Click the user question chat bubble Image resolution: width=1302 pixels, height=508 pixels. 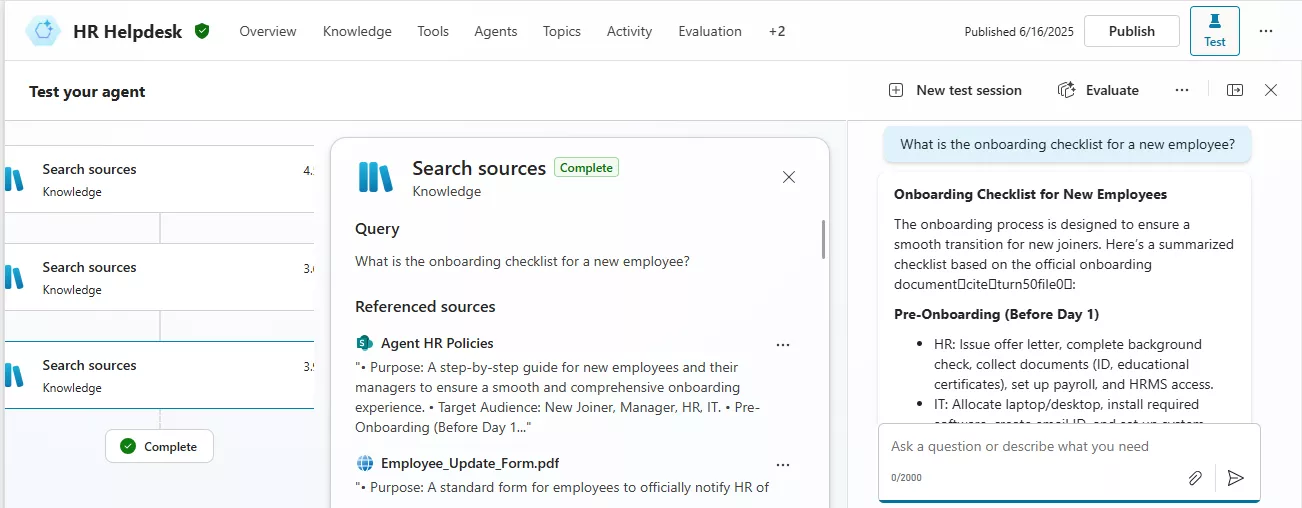click(x=1067, y=144)
